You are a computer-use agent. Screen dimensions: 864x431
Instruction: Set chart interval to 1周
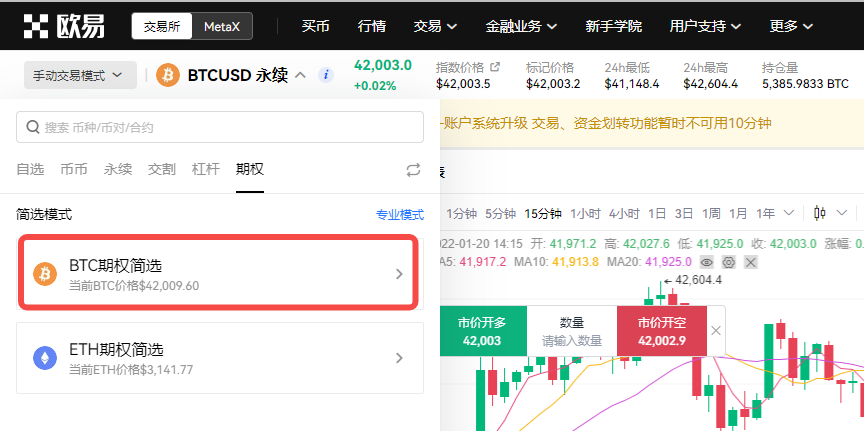711,213
